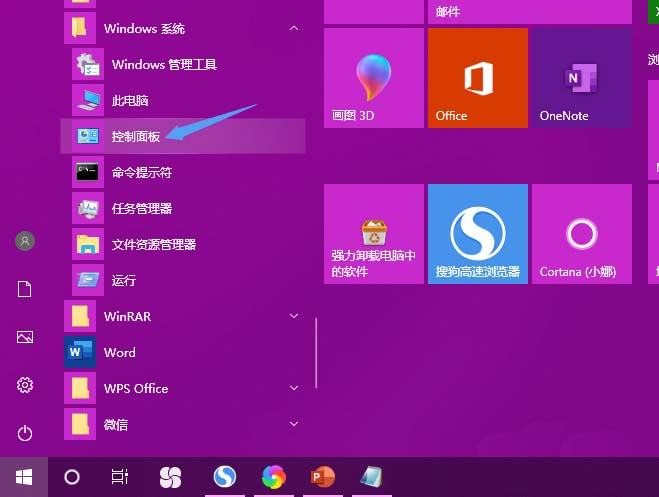This screenshot has height=497, width=659.
Task: Switch to PowerPoint on the taskbar
Action: pos(323,477)
